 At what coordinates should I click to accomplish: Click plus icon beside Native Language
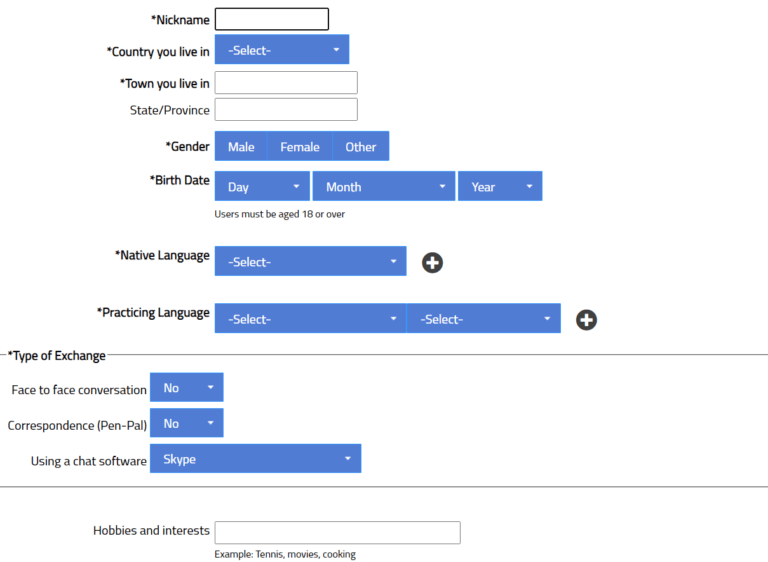click(432, 263)
